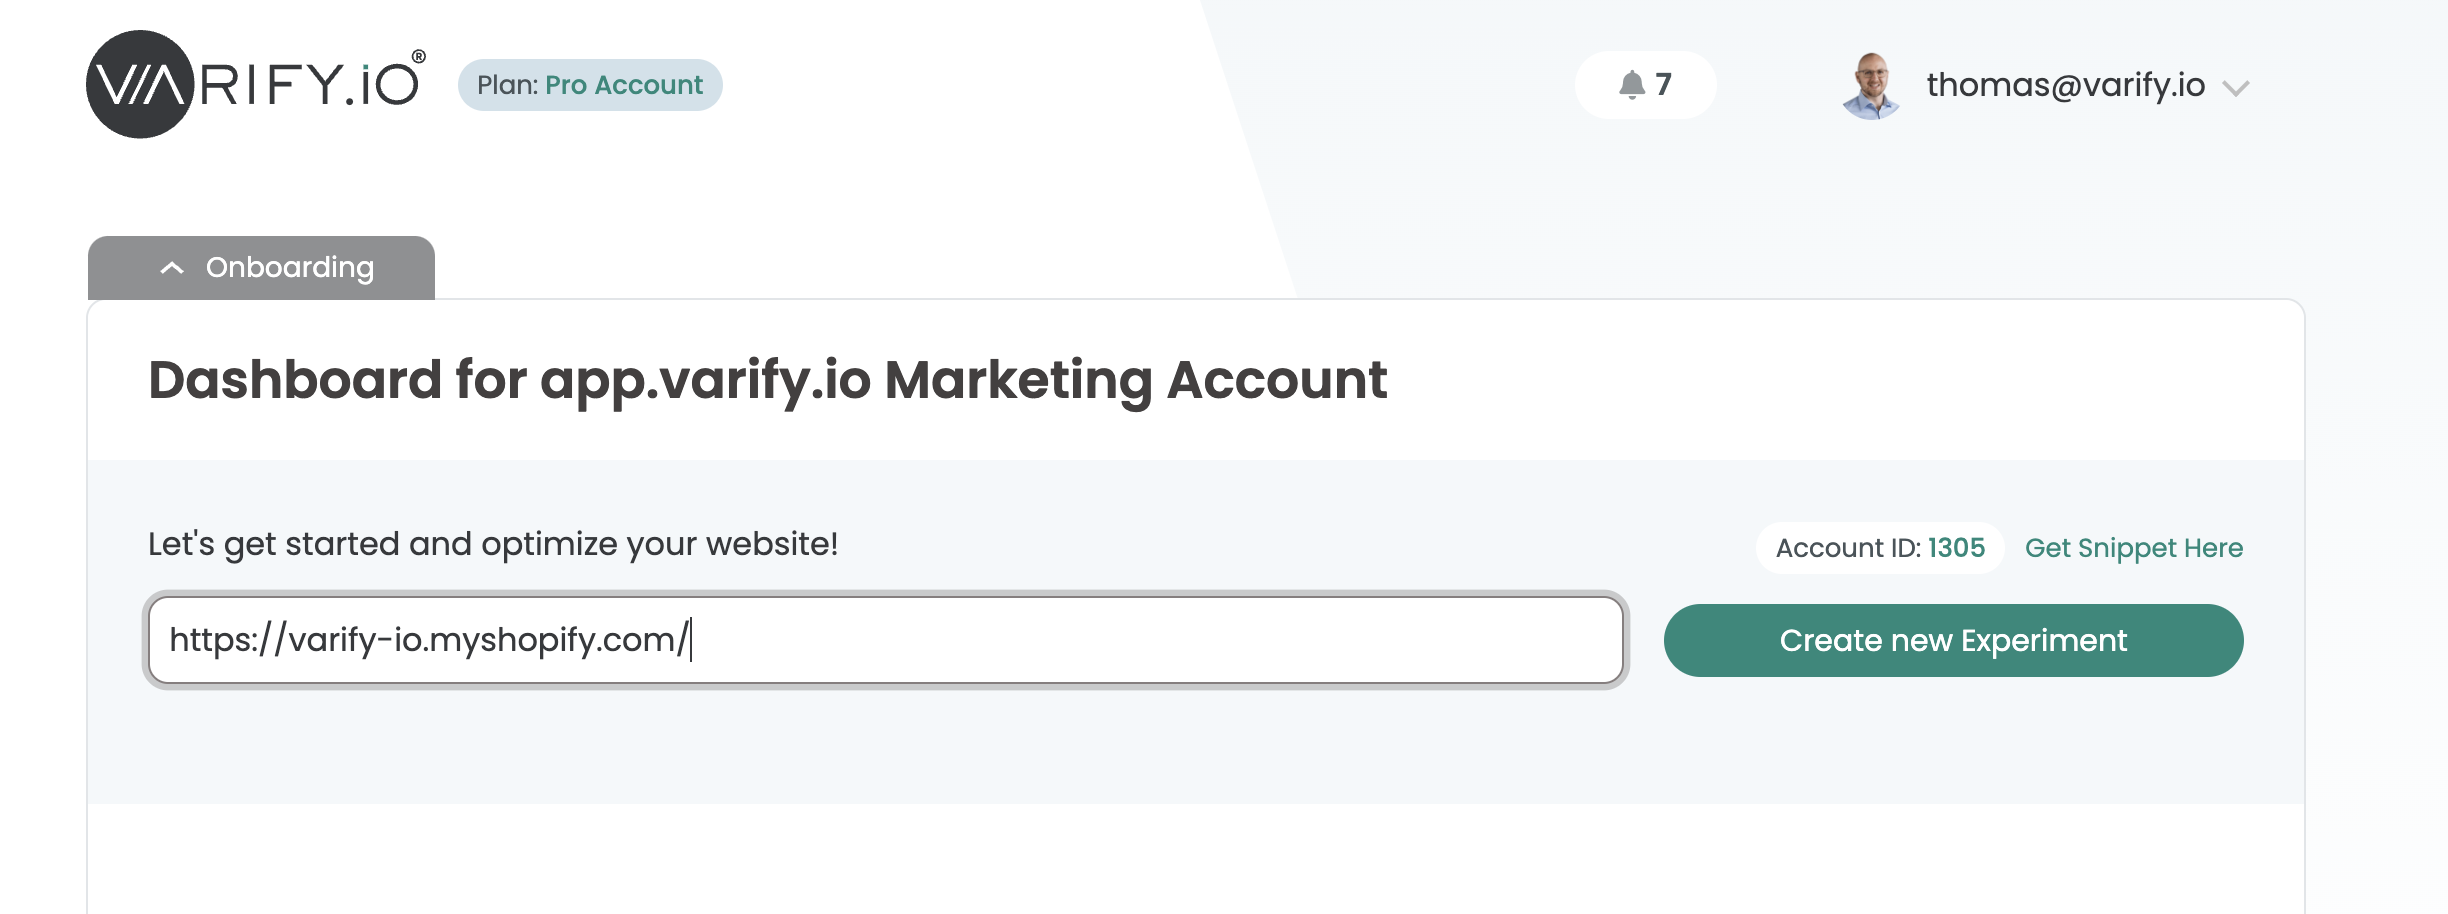Screen dimensions: 2448x914
Task: Place cursor at end of myshopify URL text
Action: tap(690, 640)
